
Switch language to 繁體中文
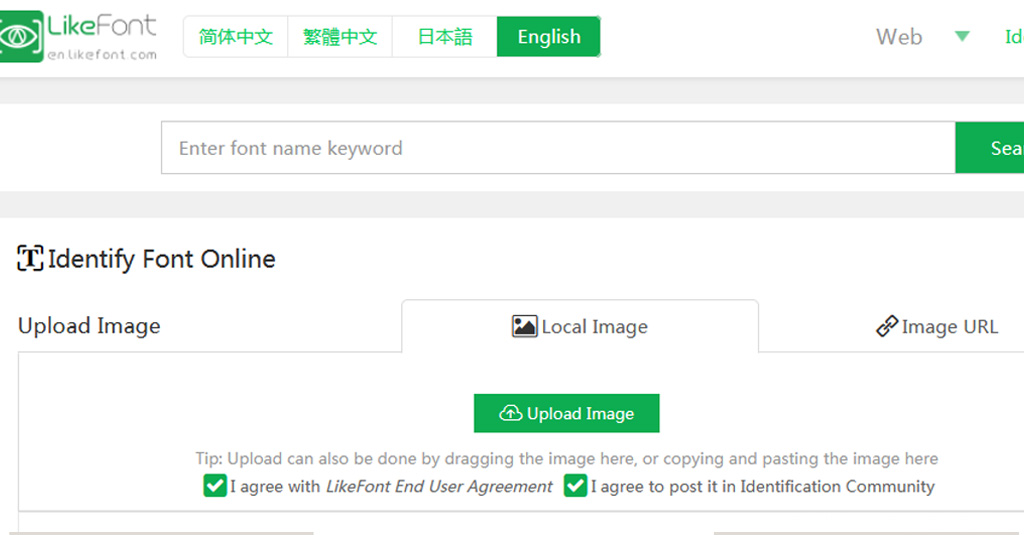click(x=340, y=37)
